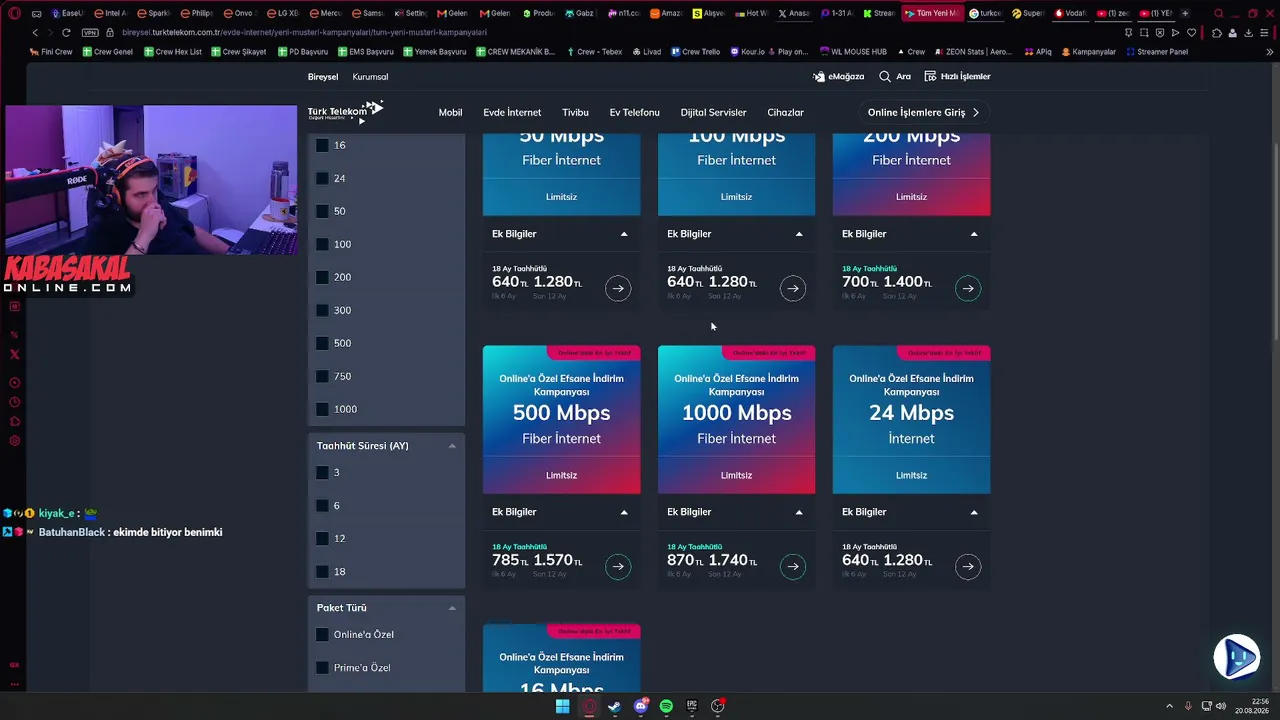This screenshot has height=720, width=1280.
Task: Click the Online İşlemlere Giriş button
Action: [x=923, y=112]
